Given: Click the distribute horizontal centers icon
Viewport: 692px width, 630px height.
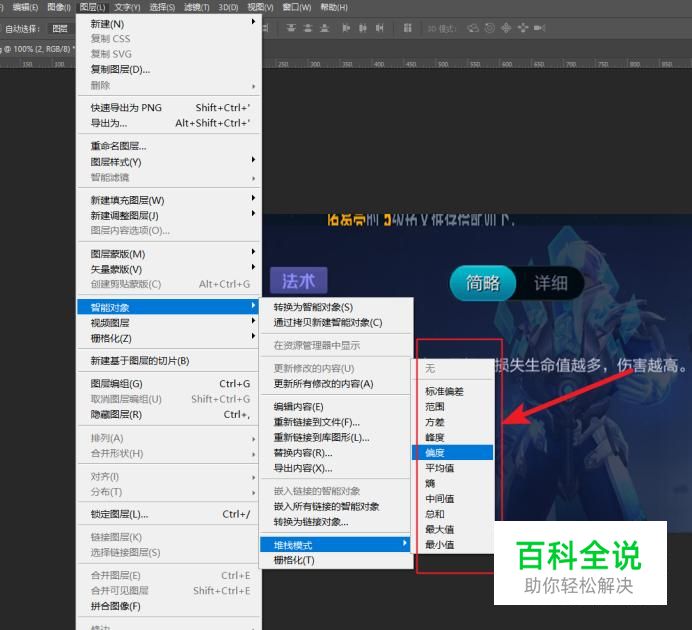Looking at the screenshot, I should point(363,28).
